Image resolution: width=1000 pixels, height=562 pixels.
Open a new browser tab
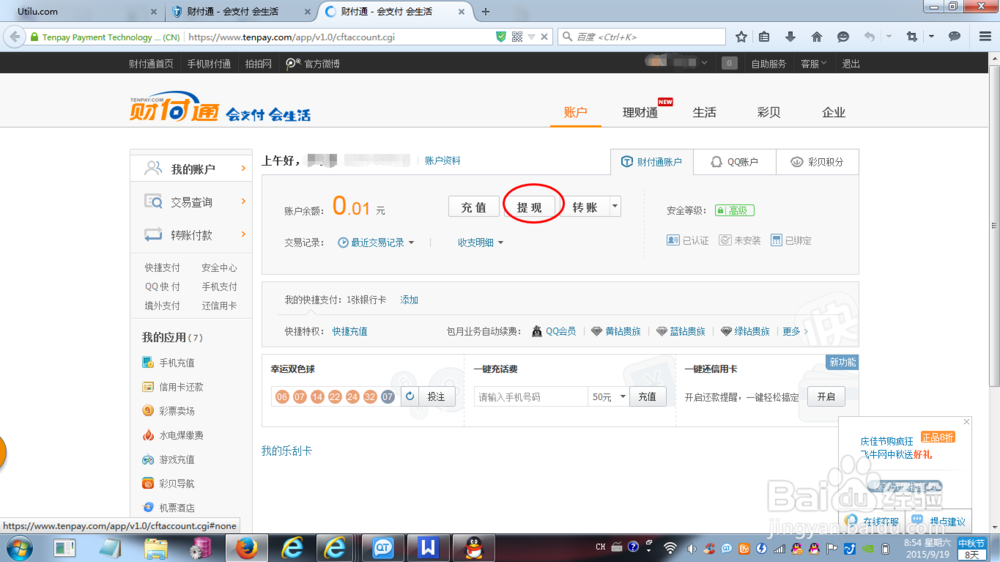click(485, 11)
